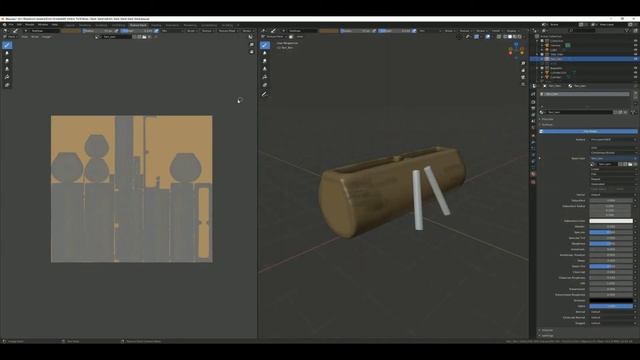640x360 pixels.
Task: Switch to the UV Editing workspace tab
Action: tap(118, 25)
